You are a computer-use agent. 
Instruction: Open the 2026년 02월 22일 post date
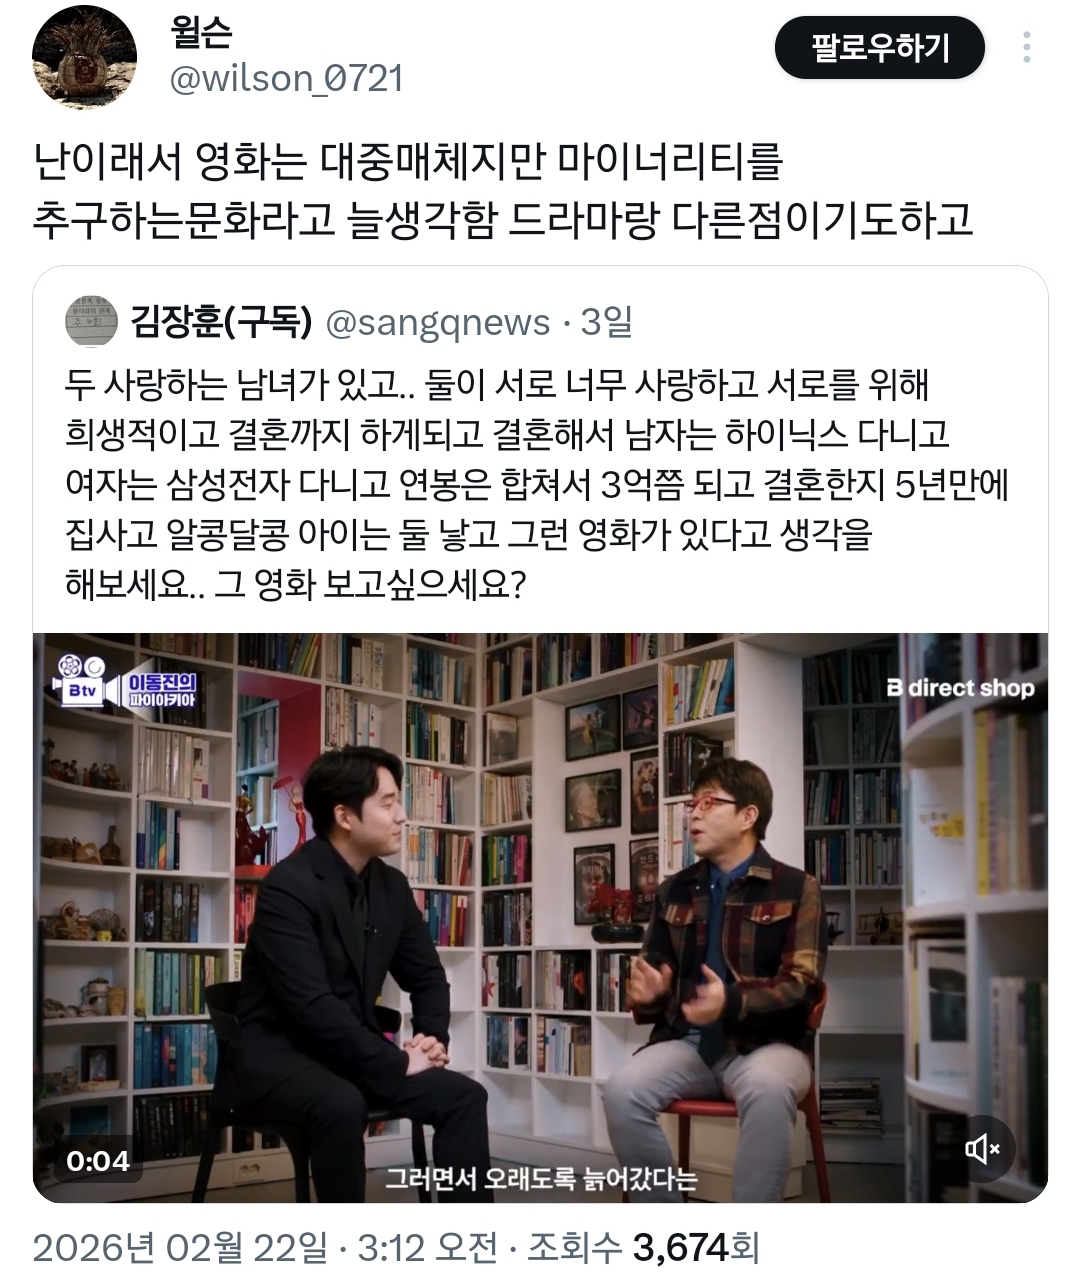180,1247
